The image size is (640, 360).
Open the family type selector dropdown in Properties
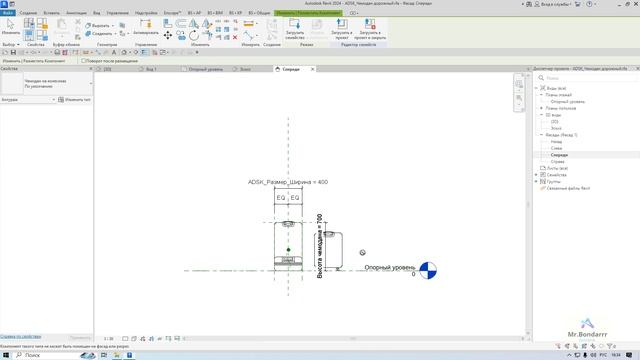(x=91, y=84)
